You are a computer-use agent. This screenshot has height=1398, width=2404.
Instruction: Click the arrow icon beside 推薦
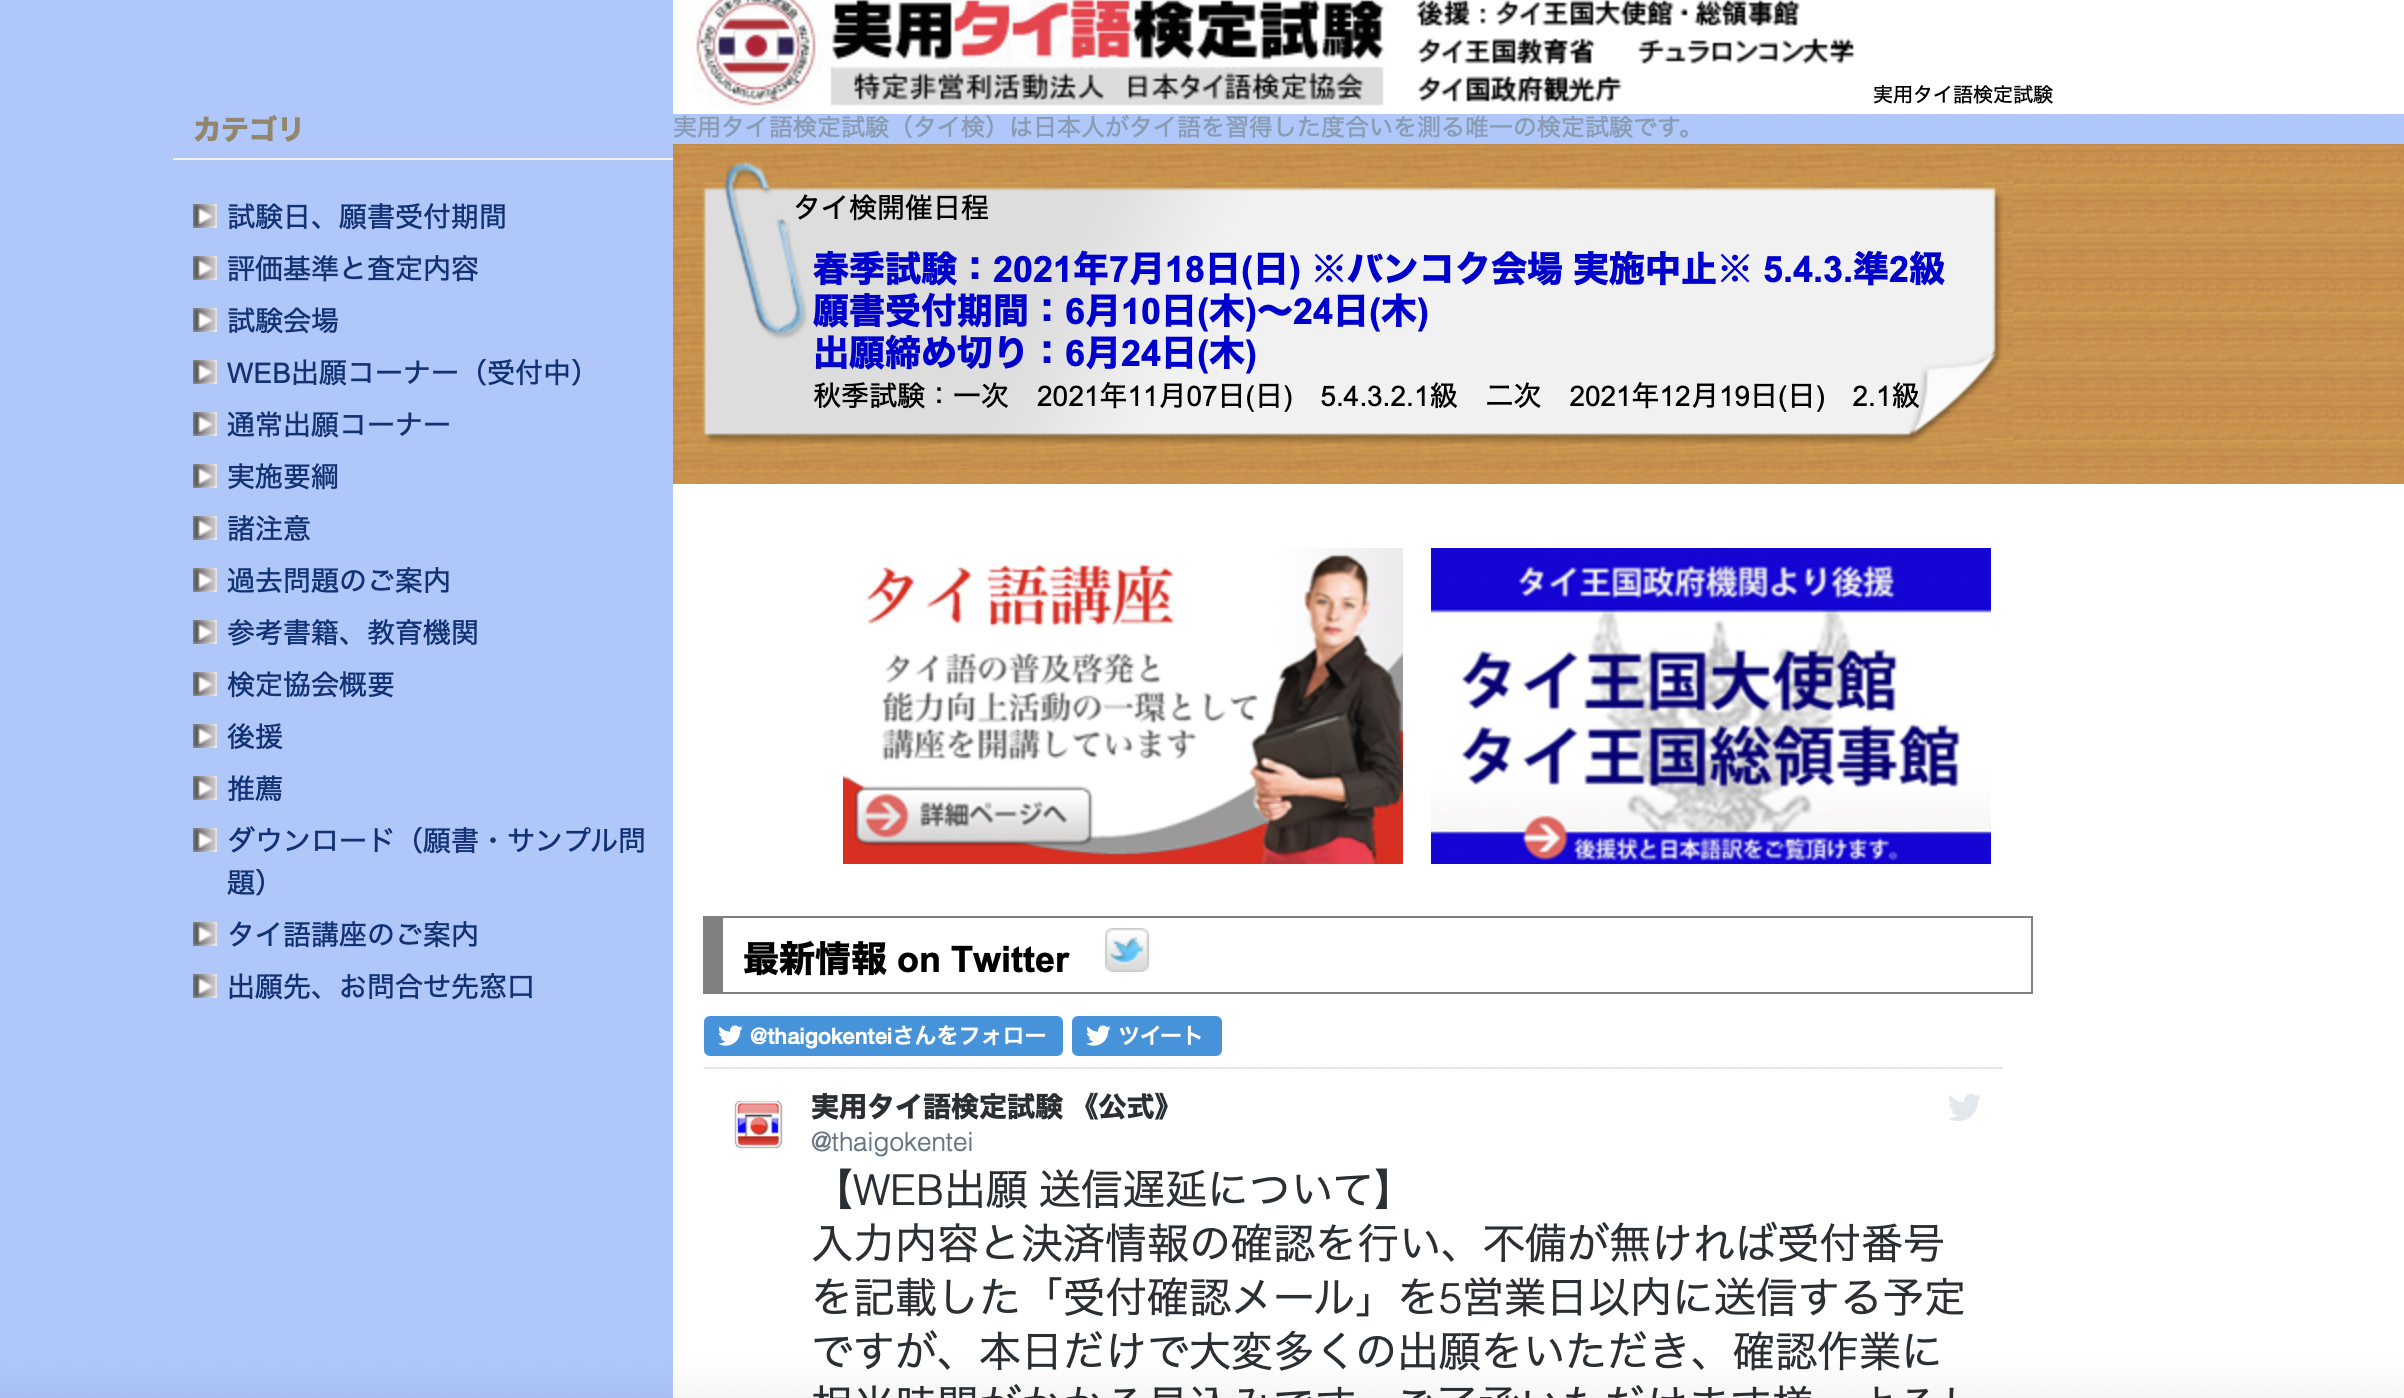pyautogui.click(x=204, y=788)
